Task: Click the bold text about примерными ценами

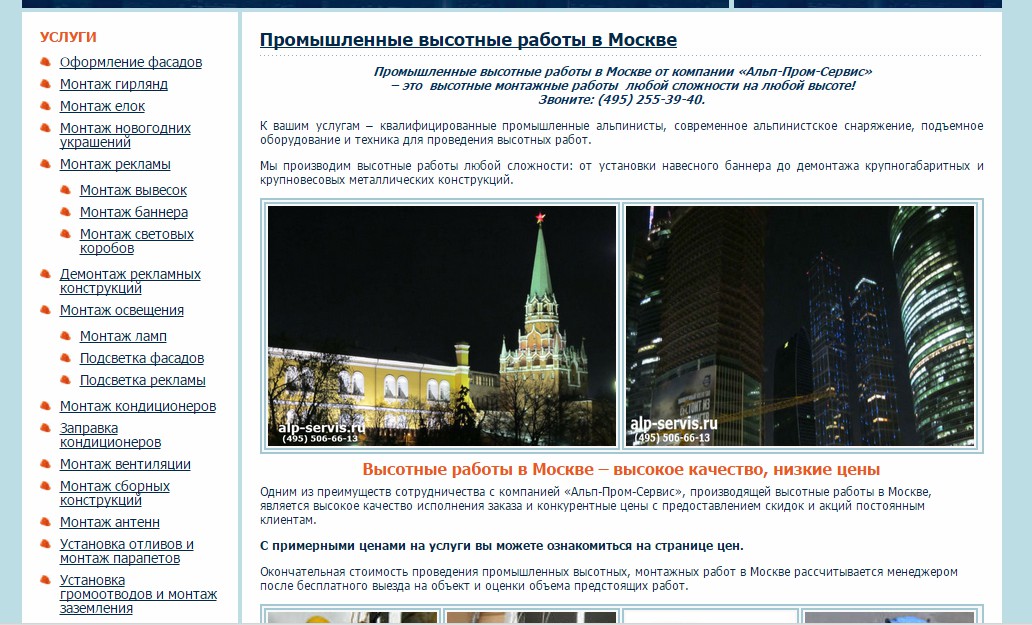Action: coord(502,546)
